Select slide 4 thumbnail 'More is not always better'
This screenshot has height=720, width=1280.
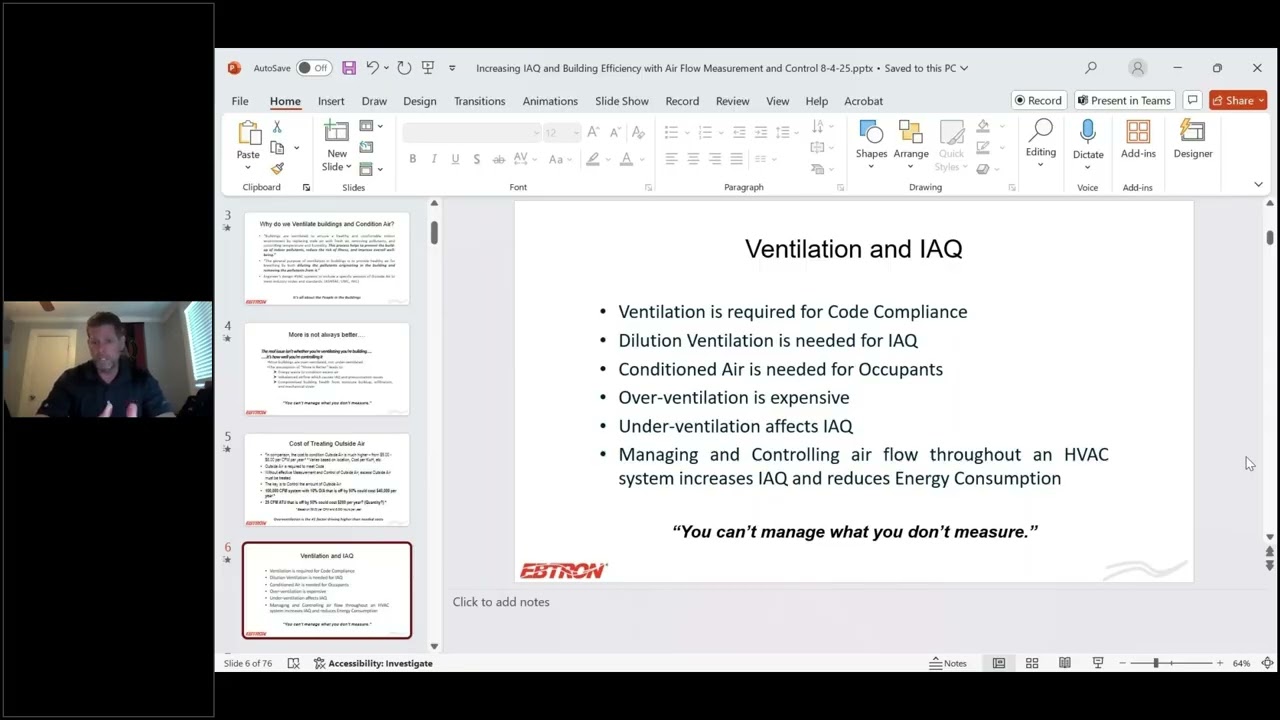[327, 369]
